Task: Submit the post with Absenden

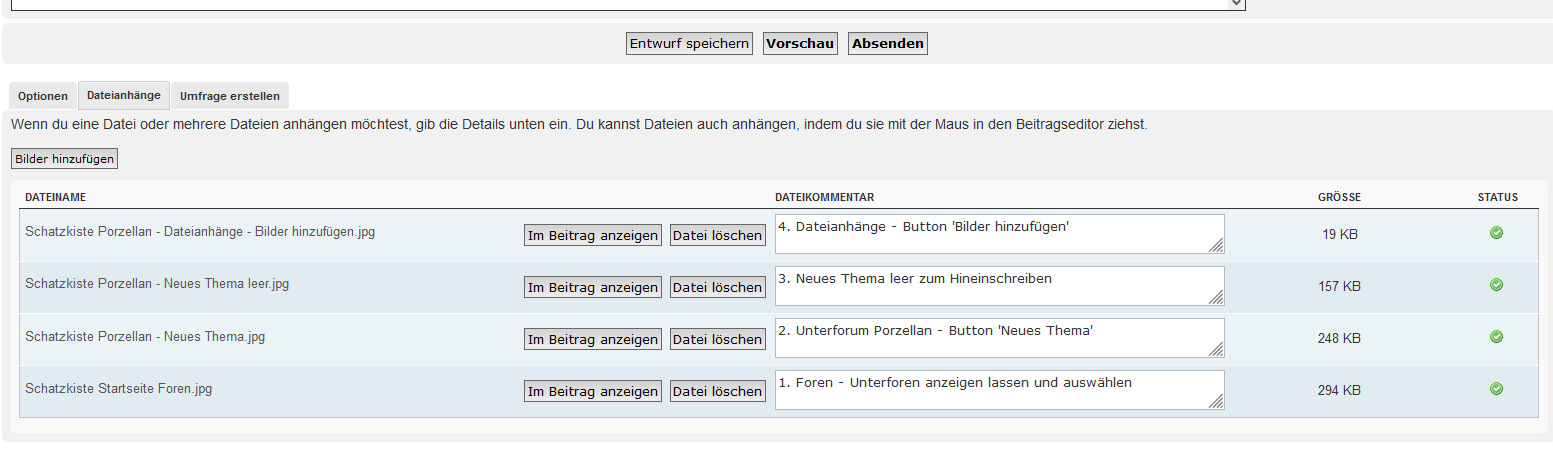Action: pyautogui.click(x=888, y=44)
